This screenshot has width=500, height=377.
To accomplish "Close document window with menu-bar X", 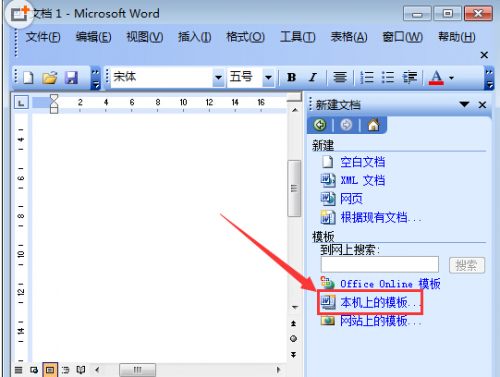I will point(484,55).
